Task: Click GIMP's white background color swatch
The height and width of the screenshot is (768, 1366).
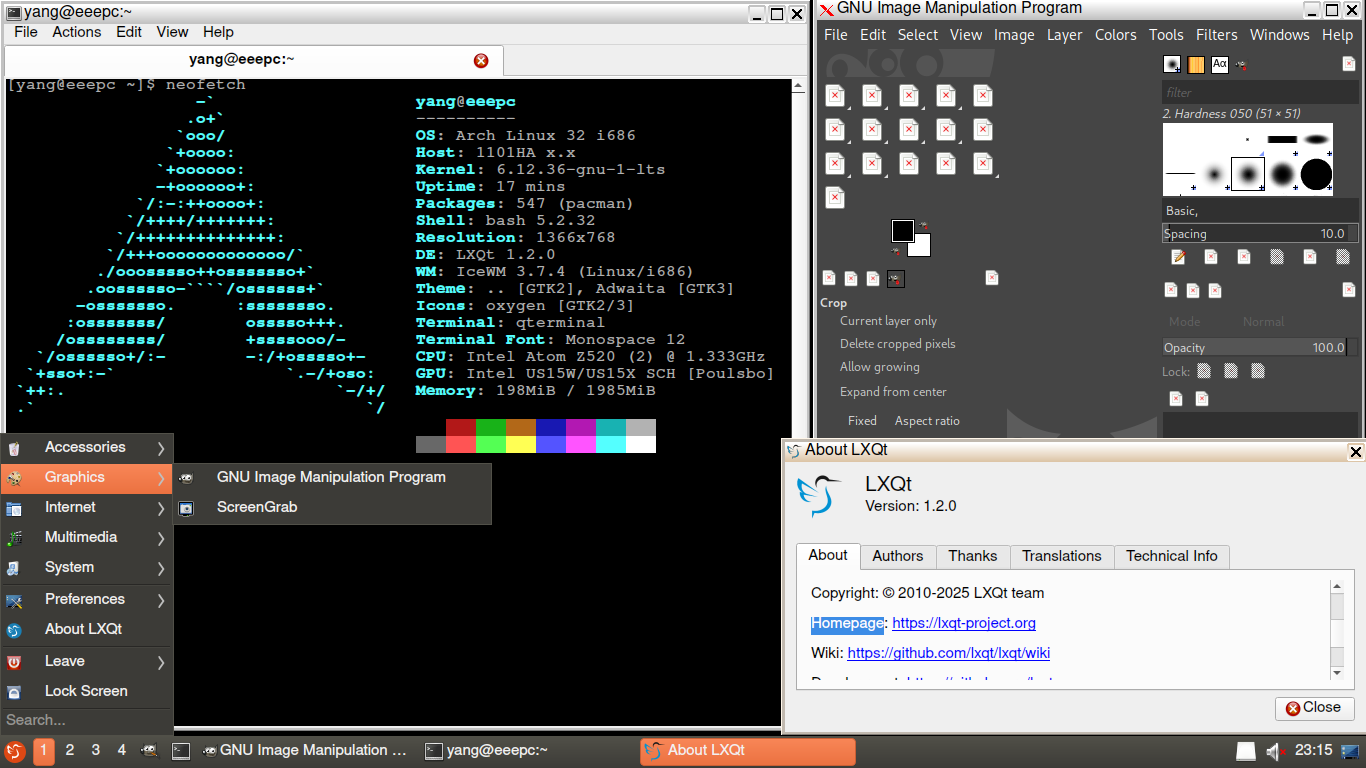Action: [x=923, y=248]
